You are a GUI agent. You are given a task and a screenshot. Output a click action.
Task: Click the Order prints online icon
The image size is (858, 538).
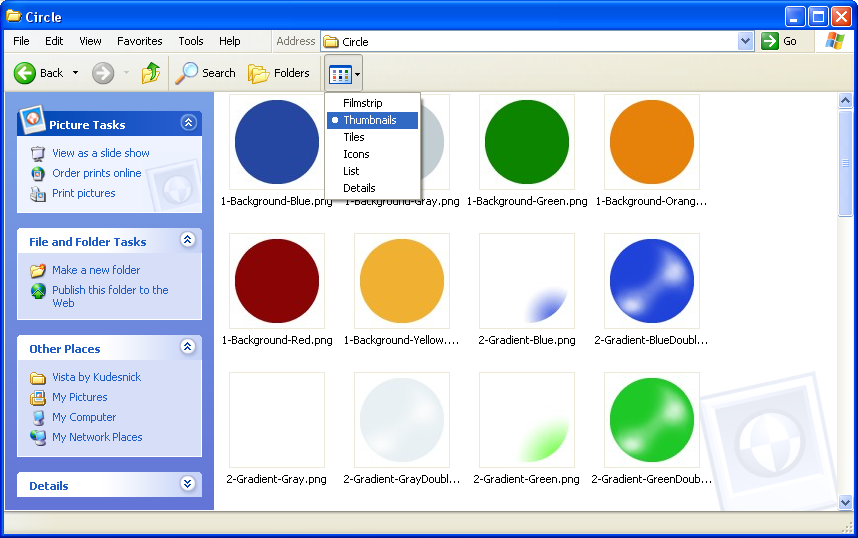[38, 173]
